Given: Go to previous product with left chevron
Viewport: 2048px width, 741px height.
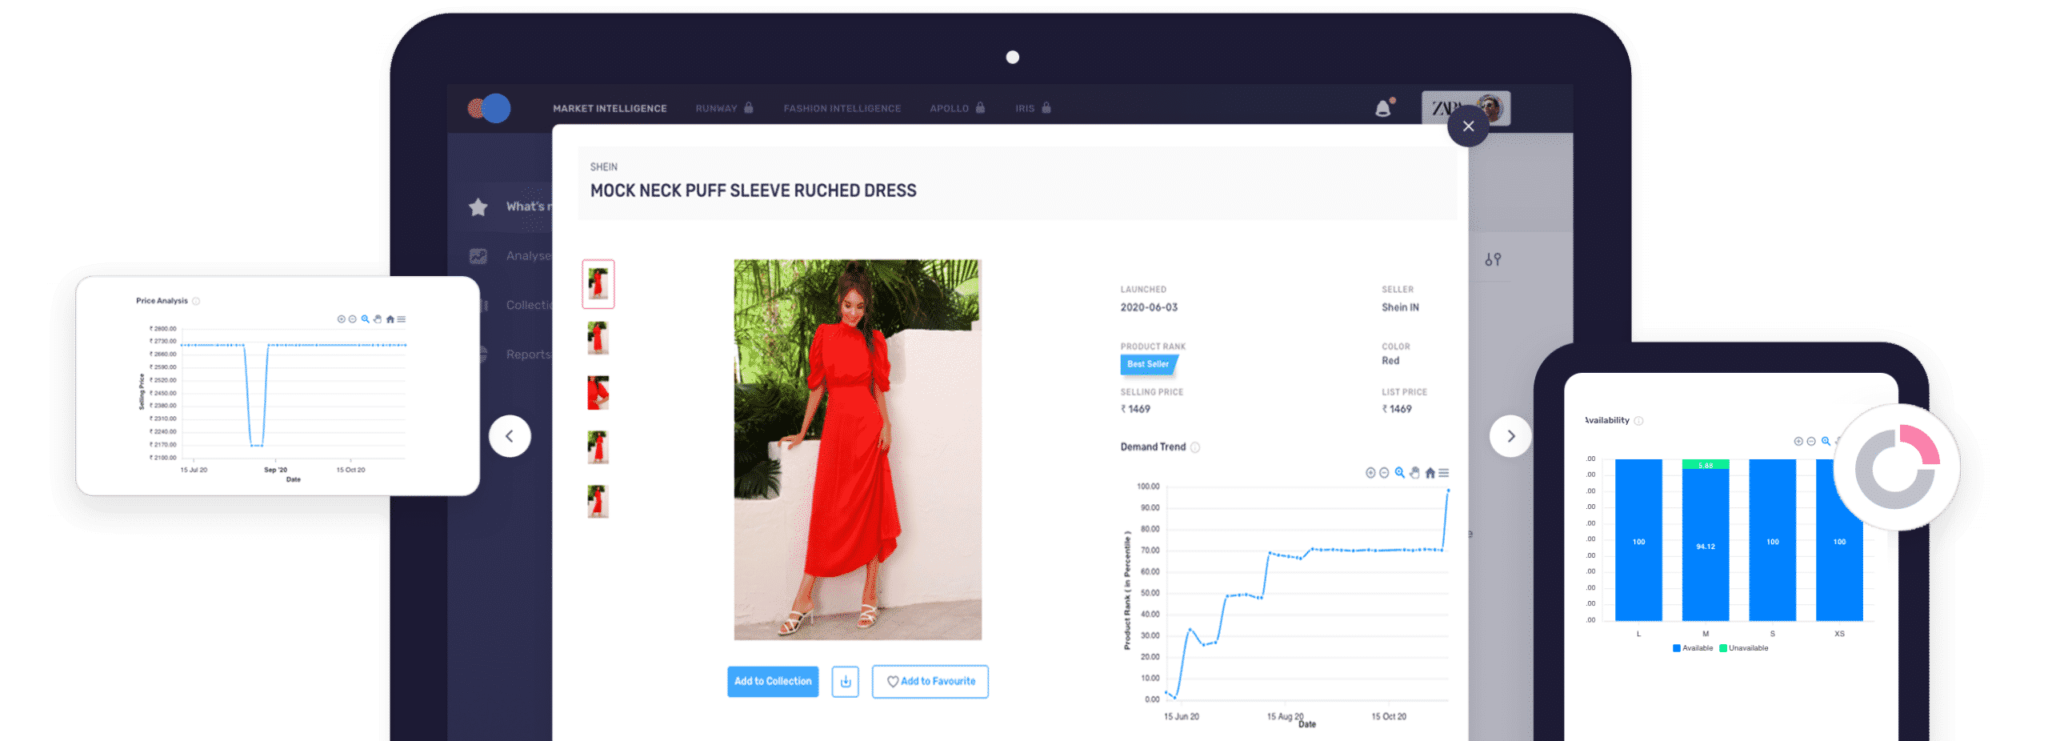Looking at the screenshot, I should [x=510, y=436].
